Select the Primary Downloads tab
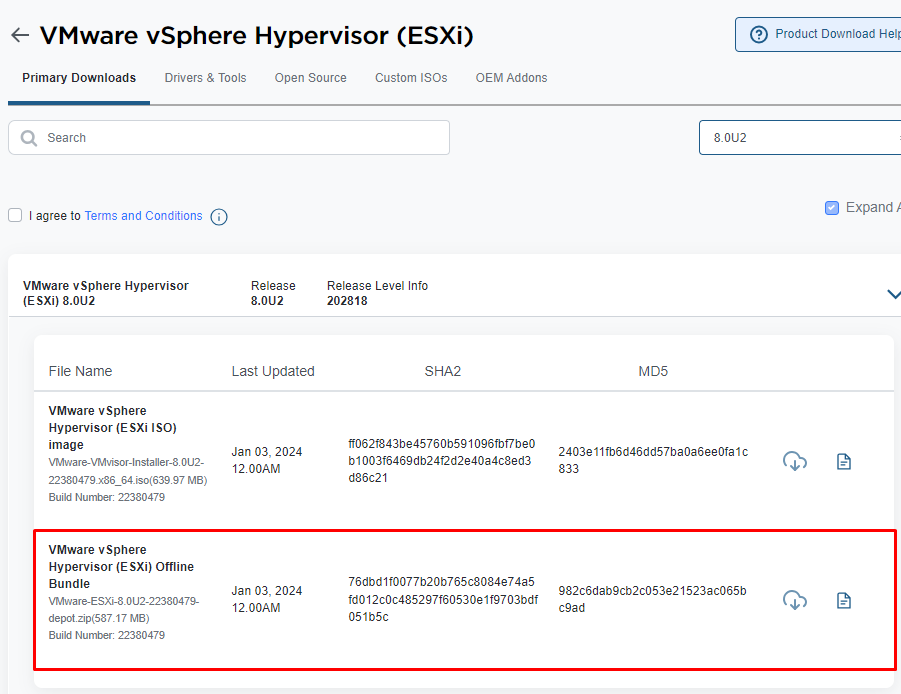The width and height of the screenshot is (901, 694). [79, 78]
